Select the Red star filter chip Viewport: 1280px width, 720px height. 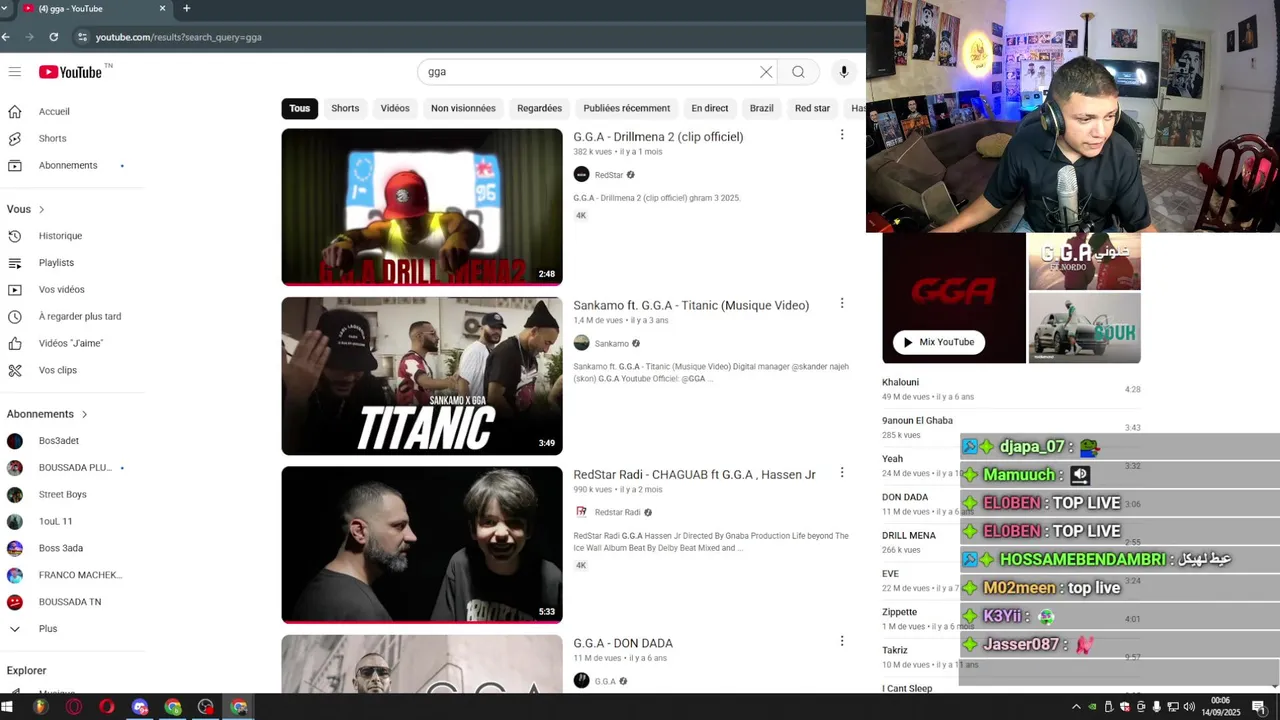pyautogui.click(x=812, y=108)
